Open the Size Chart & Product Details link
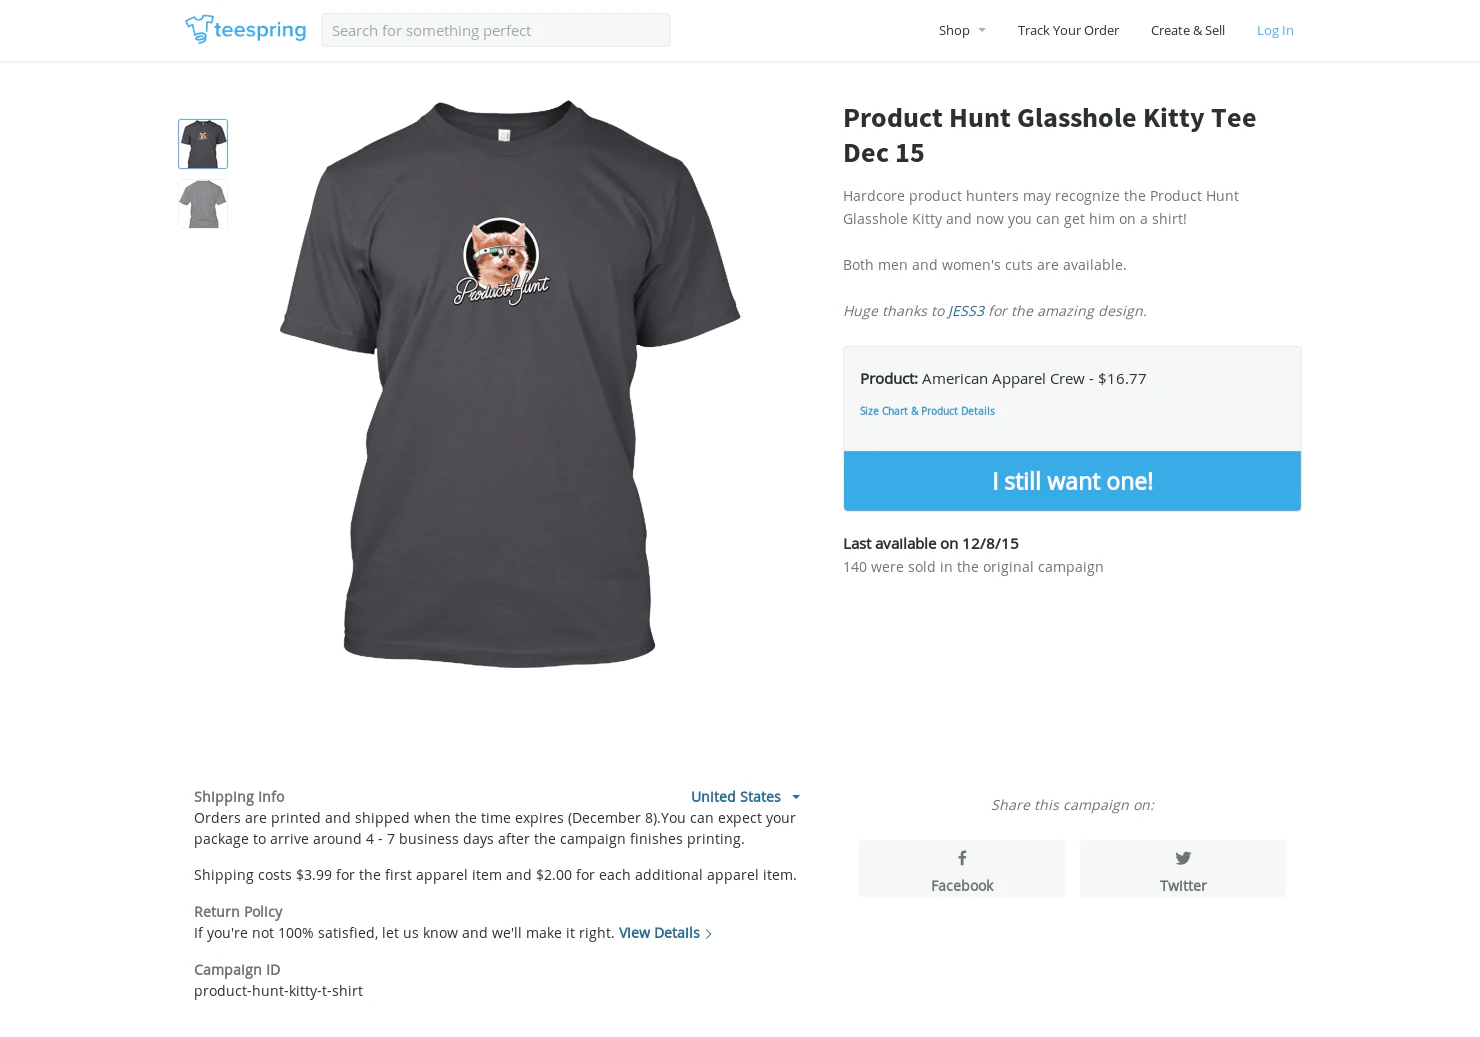This screenshot has height=1037, width=1480. pyautogui.click(x=927, y=411)
